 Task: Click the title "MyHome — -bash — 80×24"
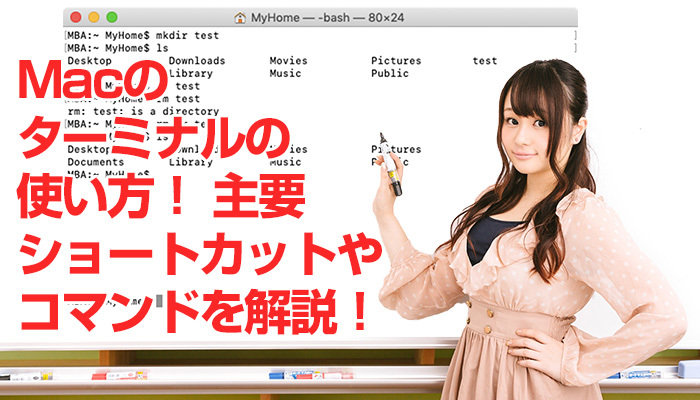point(327,18)
